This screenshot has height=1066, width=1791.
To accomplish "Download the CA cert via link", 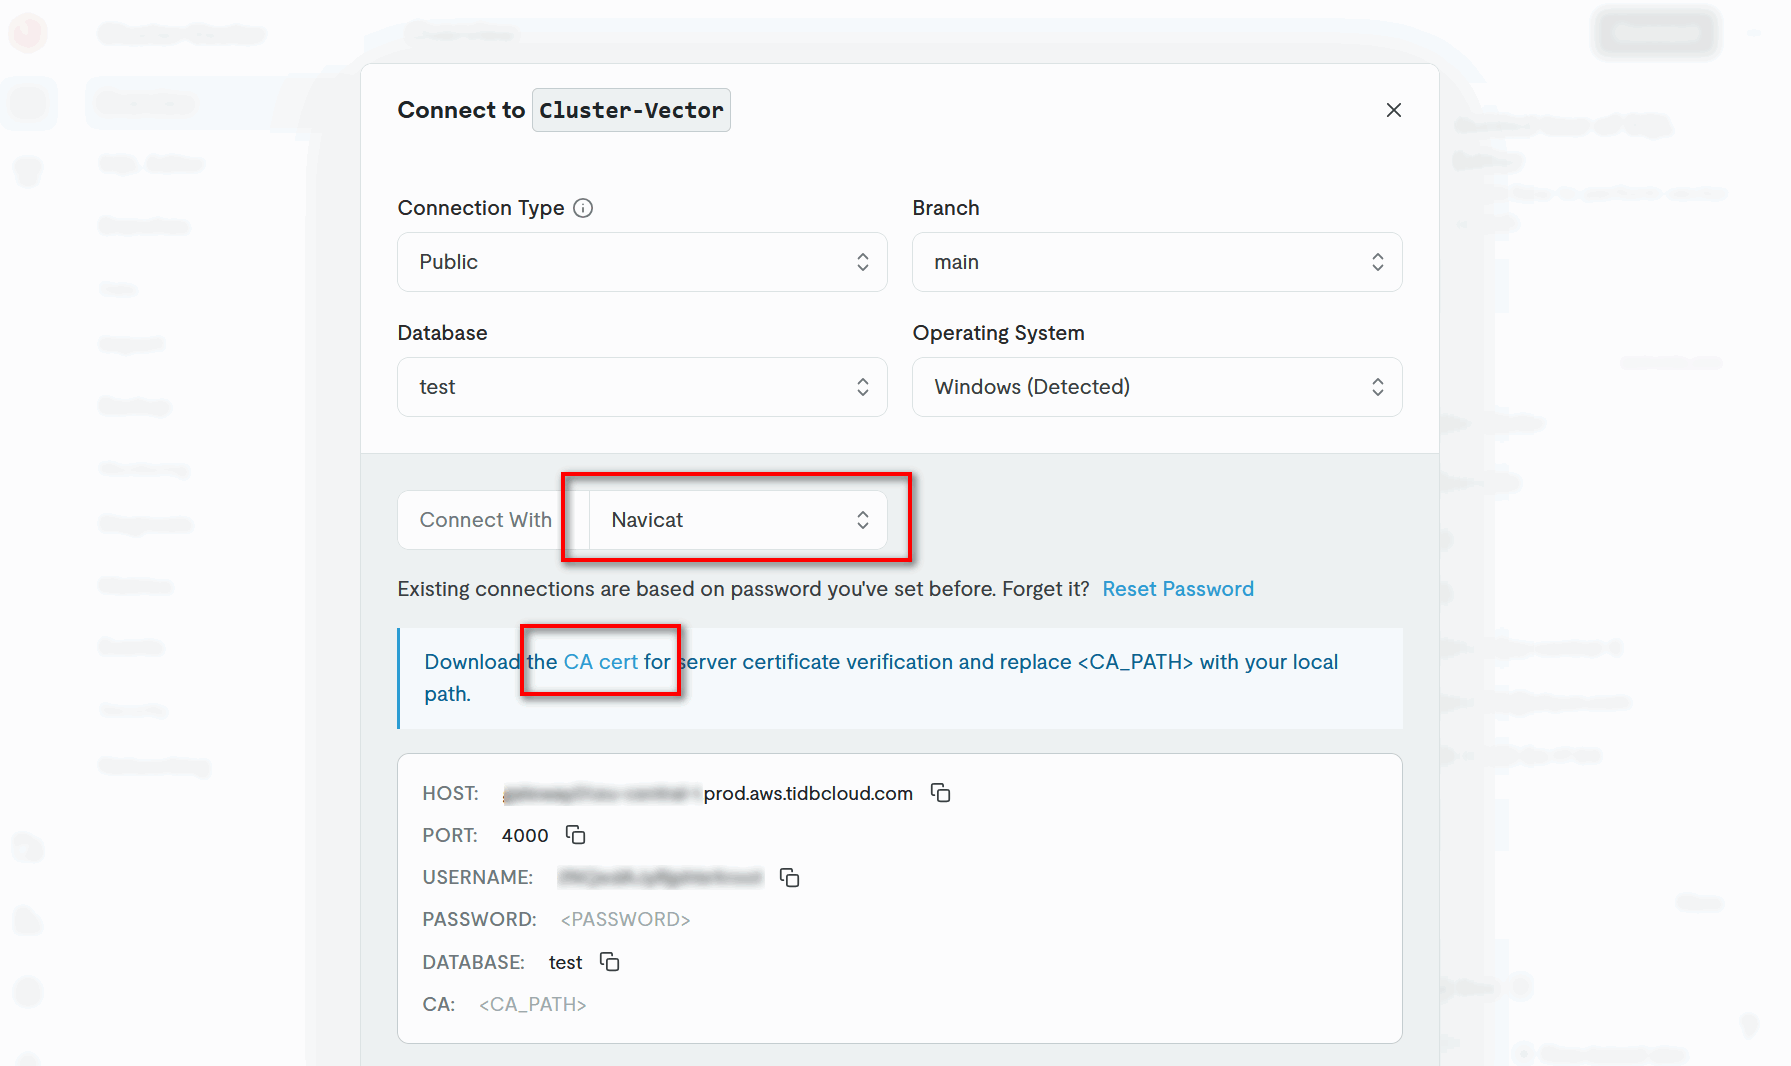I will (600, 662).
